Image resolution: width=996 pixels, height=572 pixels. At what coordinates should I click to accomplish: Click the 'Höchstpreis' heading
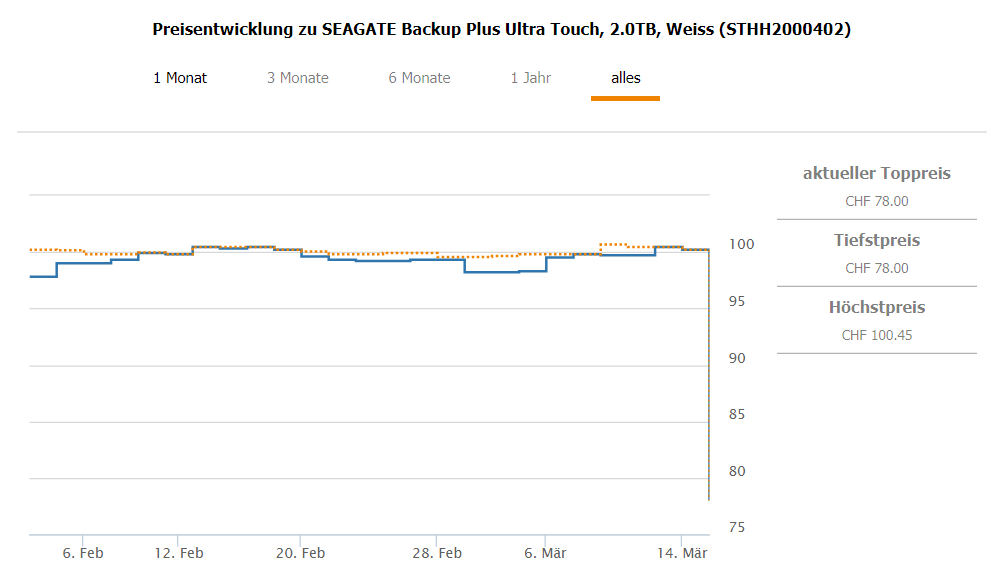click(x=877, y=308)
